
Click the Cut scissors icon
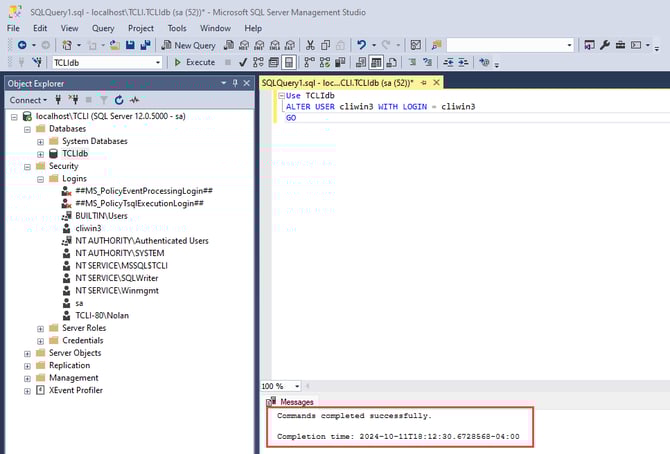pyautogui.click(x=311, y=45)
